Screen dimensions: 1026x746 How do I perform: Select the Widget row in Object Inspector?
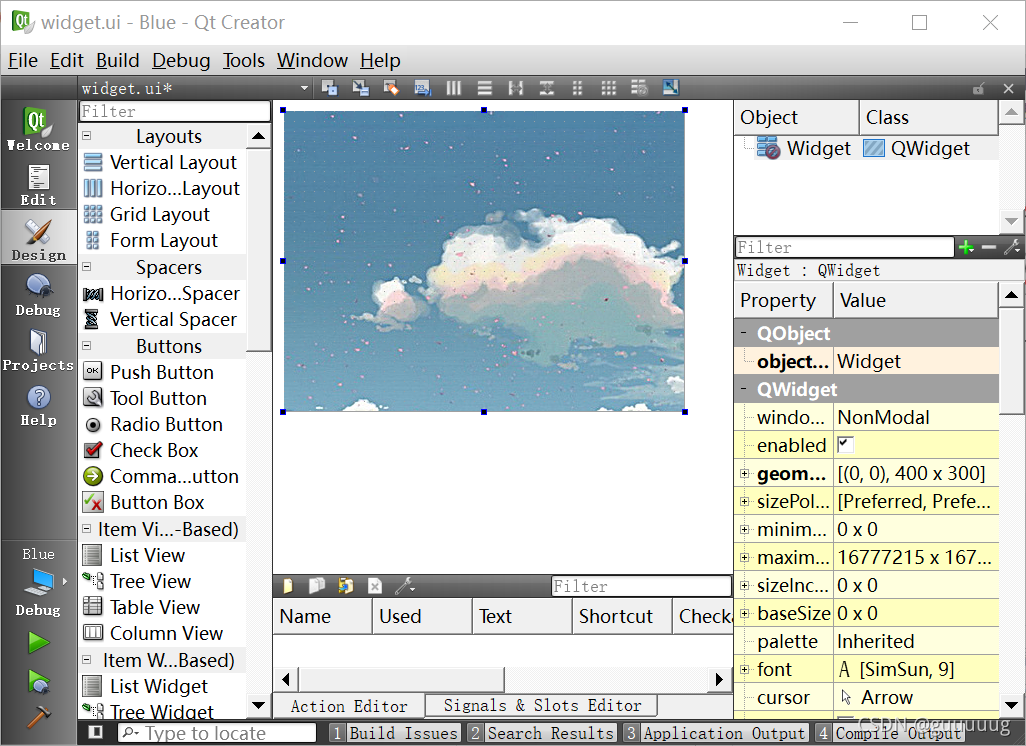pos(866,148)
